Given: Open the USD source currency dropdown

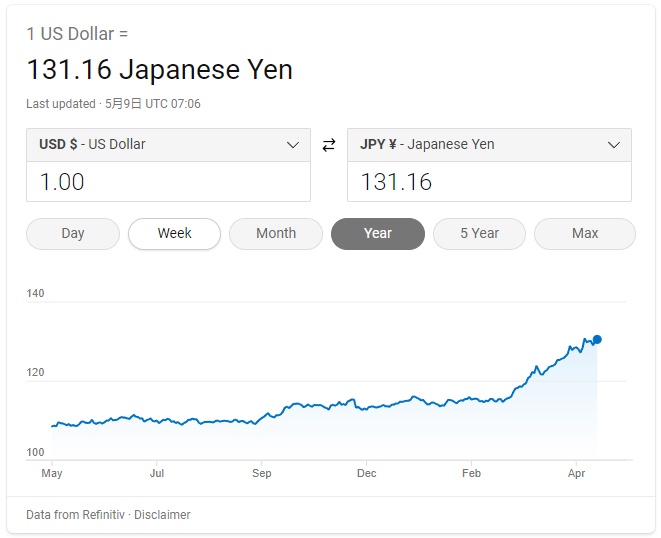Looking at the screenshot, I should click(x=168, y=145).
